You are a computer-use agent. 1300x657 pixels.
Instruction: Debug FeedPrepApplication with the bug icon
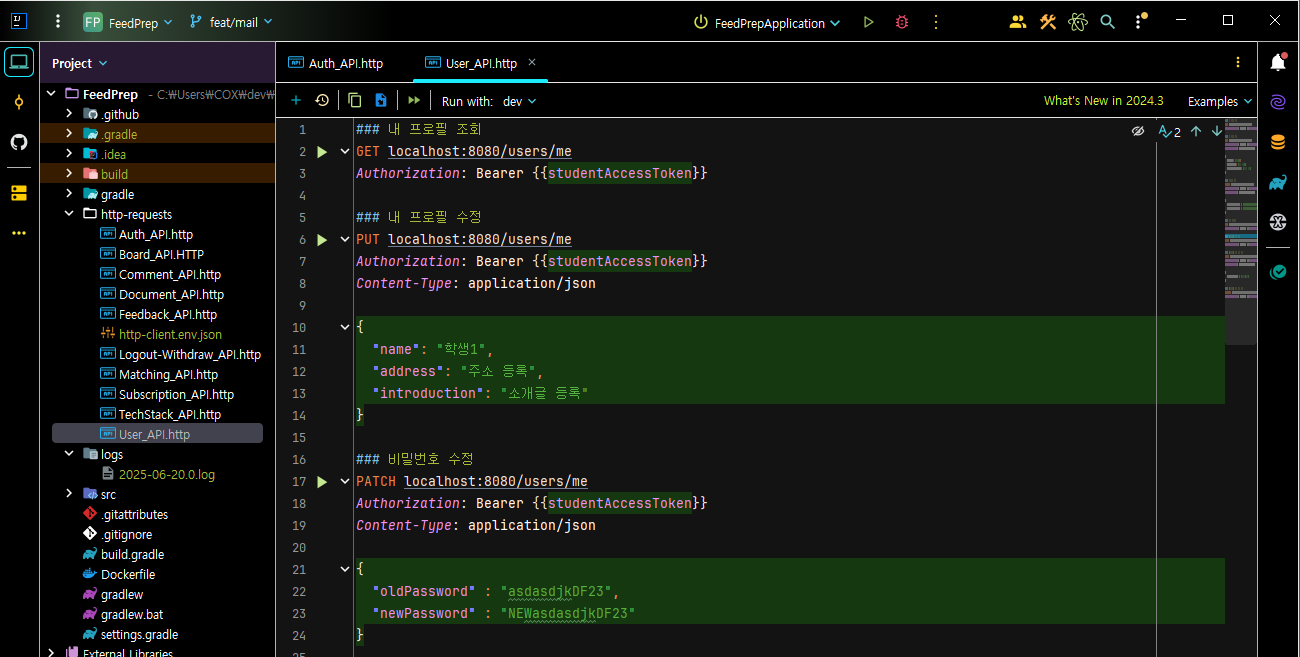coord(902,22)
